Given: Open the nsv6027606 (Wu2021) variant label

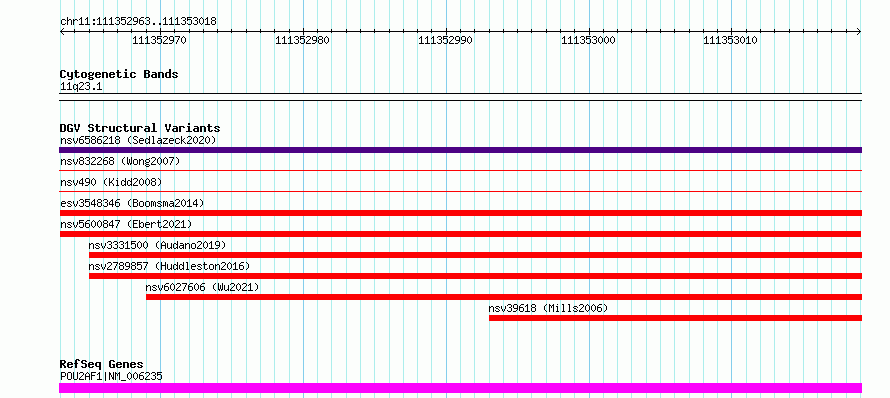Looking at the screenshot, I should 202,287.
